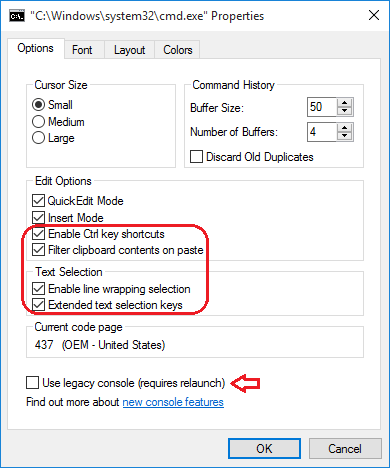Open the new console features link
Screen dimensions: 390x468
point(173,402)
